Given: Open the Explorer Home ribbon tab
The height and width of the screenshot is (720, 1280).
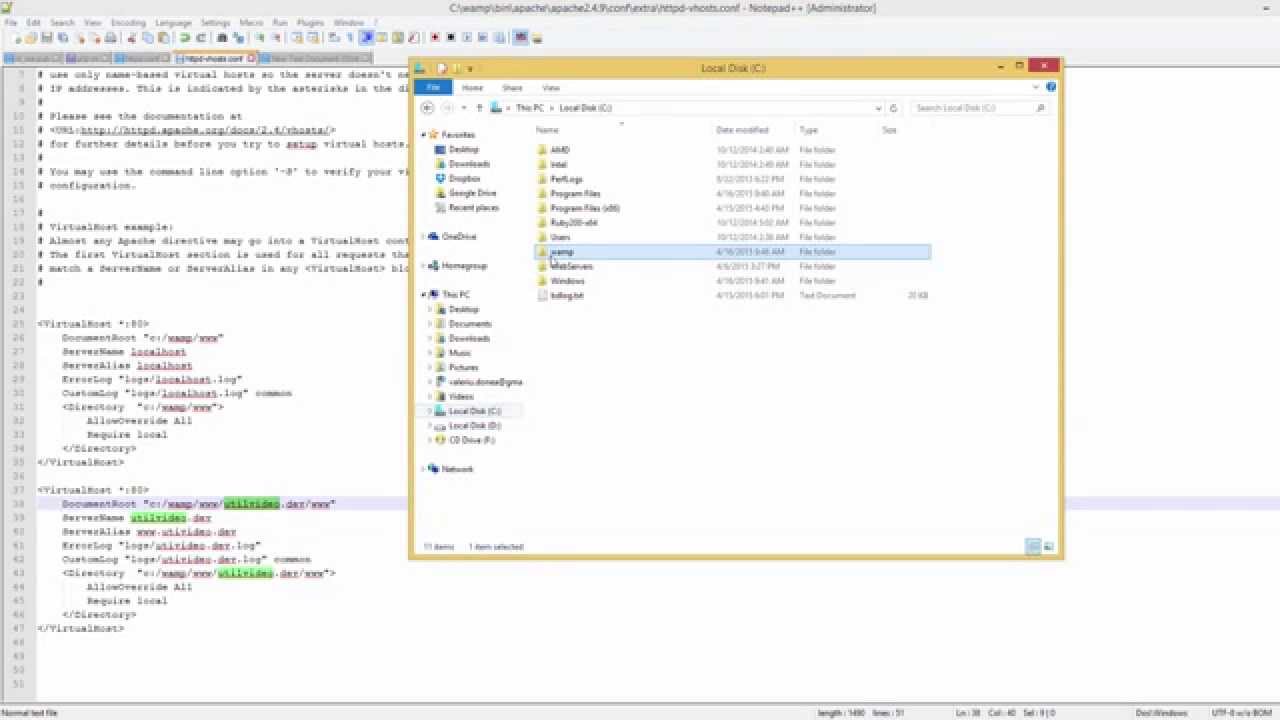Looking at the screenshot, I should click(x=472, y=88).
